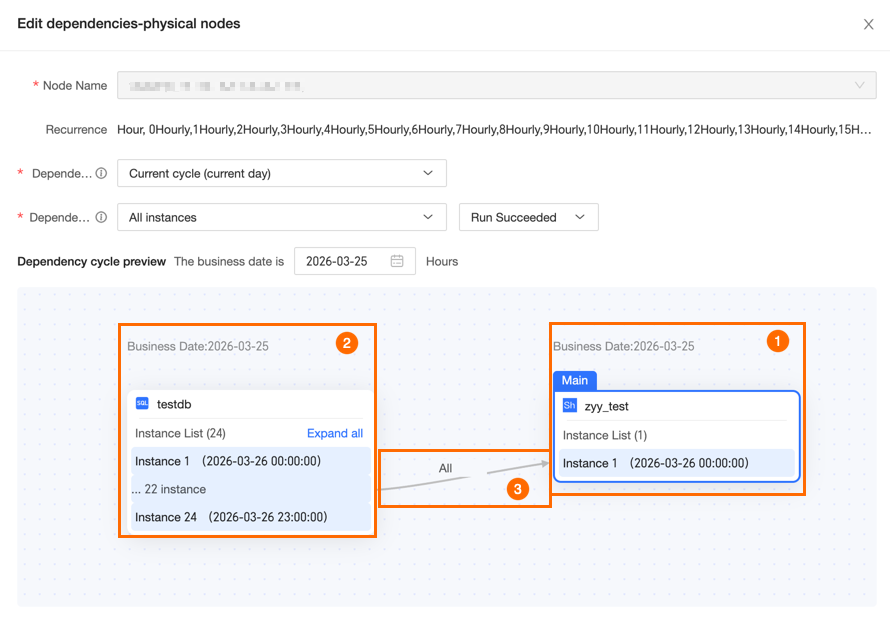
Task: Click the Sh icon on the zyy_test node
Action: point(569,405)
